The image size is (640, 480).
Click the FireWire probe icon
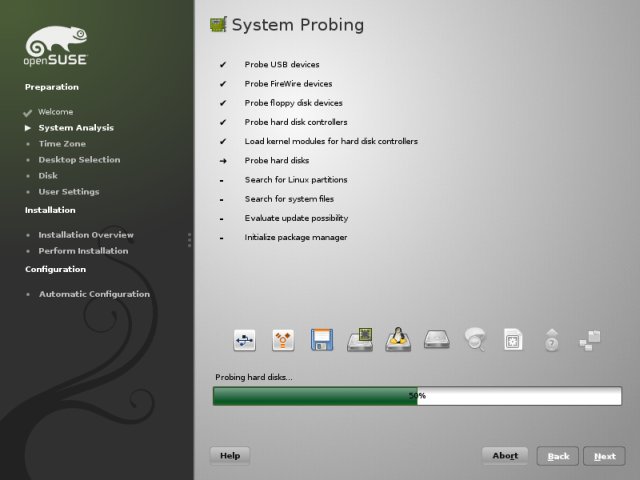click(283, 340)
